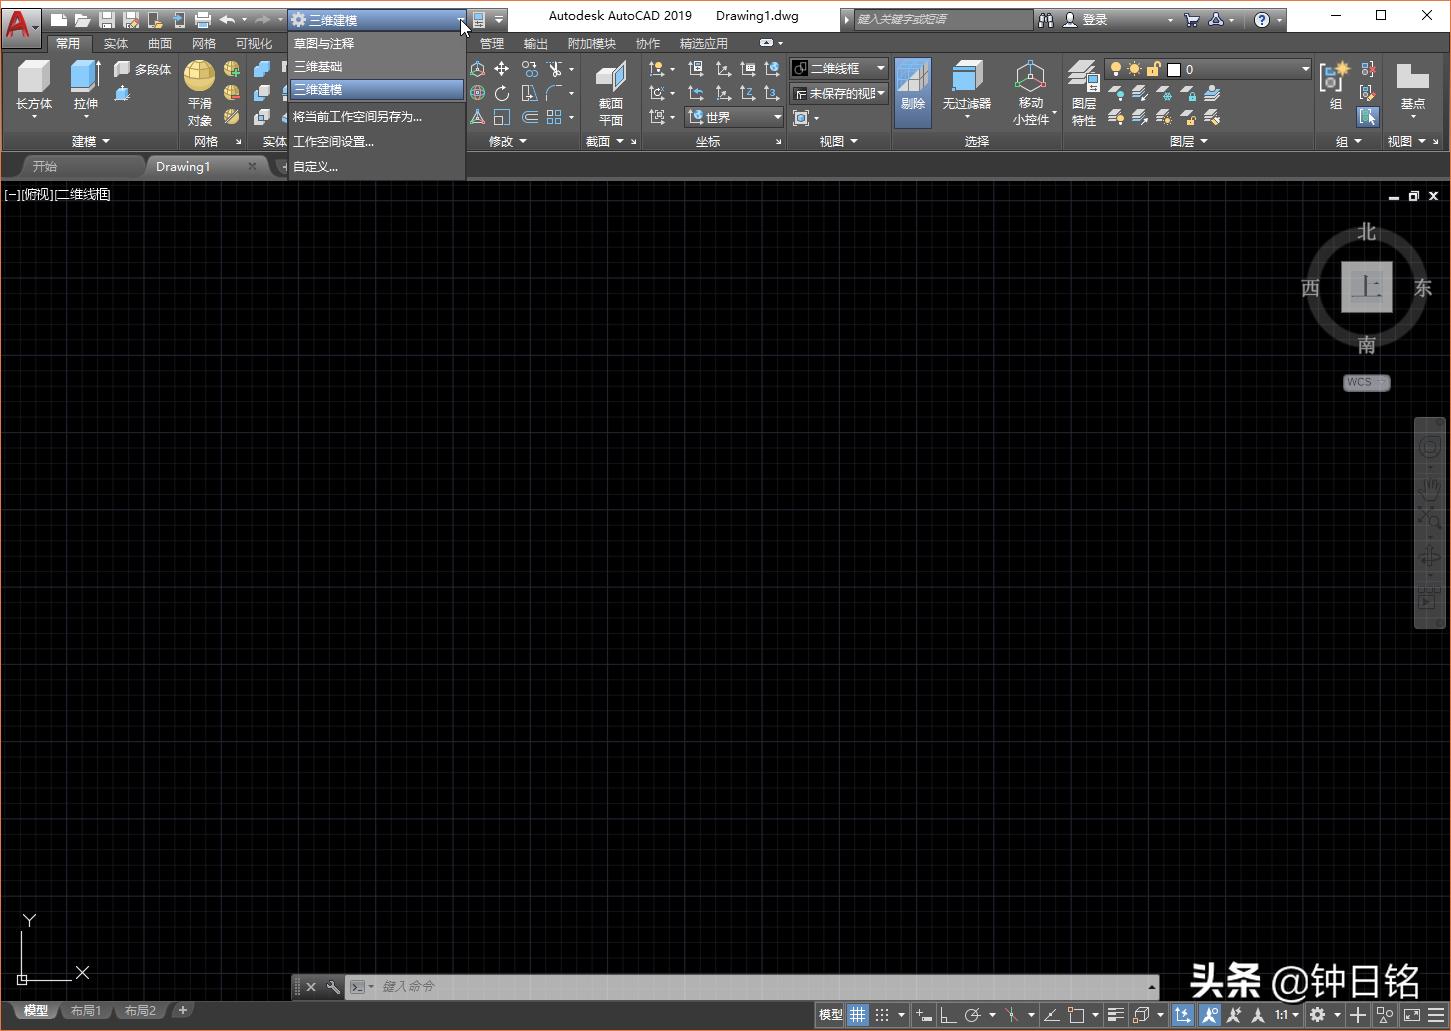Click the Move tool in 修改 panel
The width and height of the screenshot is (1451, 1031).
click(502, 69)
